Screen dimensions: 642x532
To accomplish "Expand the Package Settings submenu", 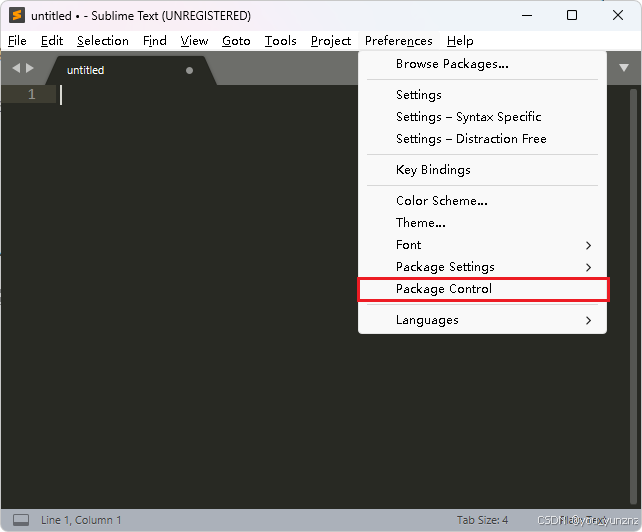I will click(x=482, y=267).
